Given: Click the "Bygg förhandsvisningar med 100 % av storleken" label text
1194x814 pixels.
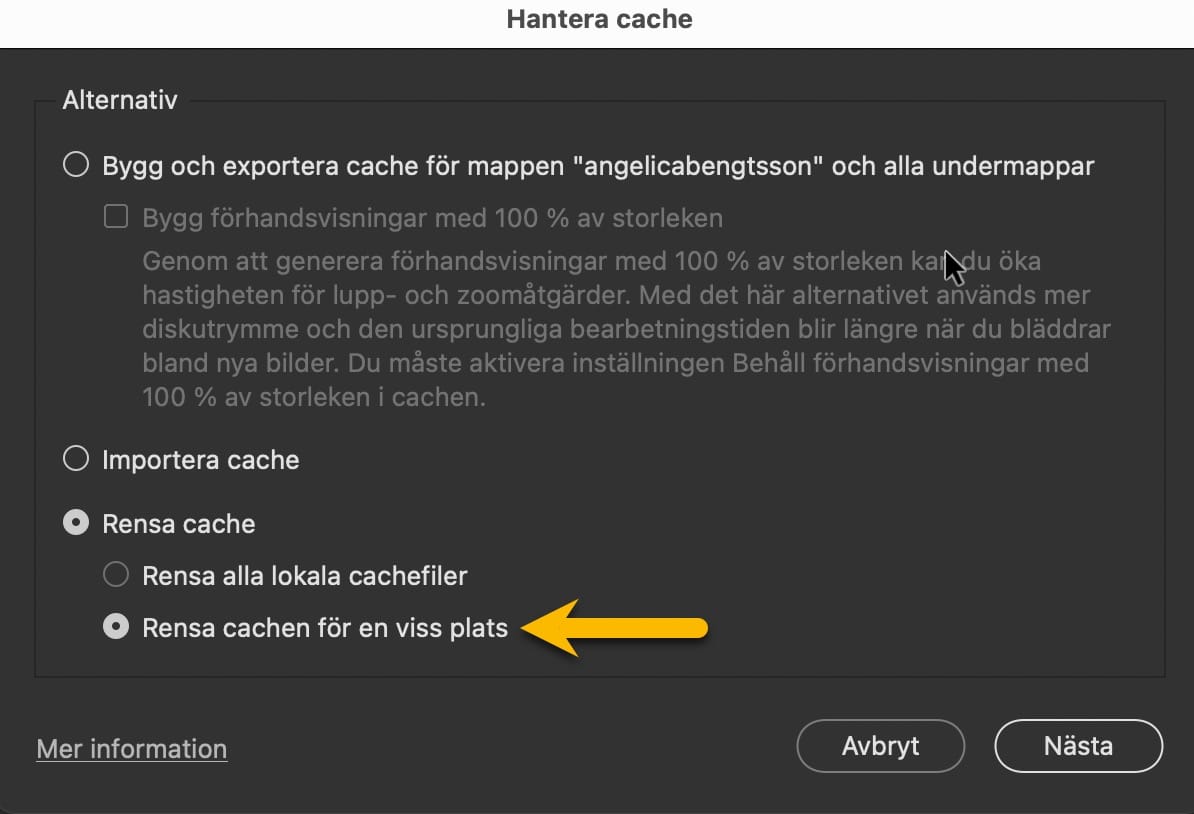Looking at the screenshot, I should point(432,218).
